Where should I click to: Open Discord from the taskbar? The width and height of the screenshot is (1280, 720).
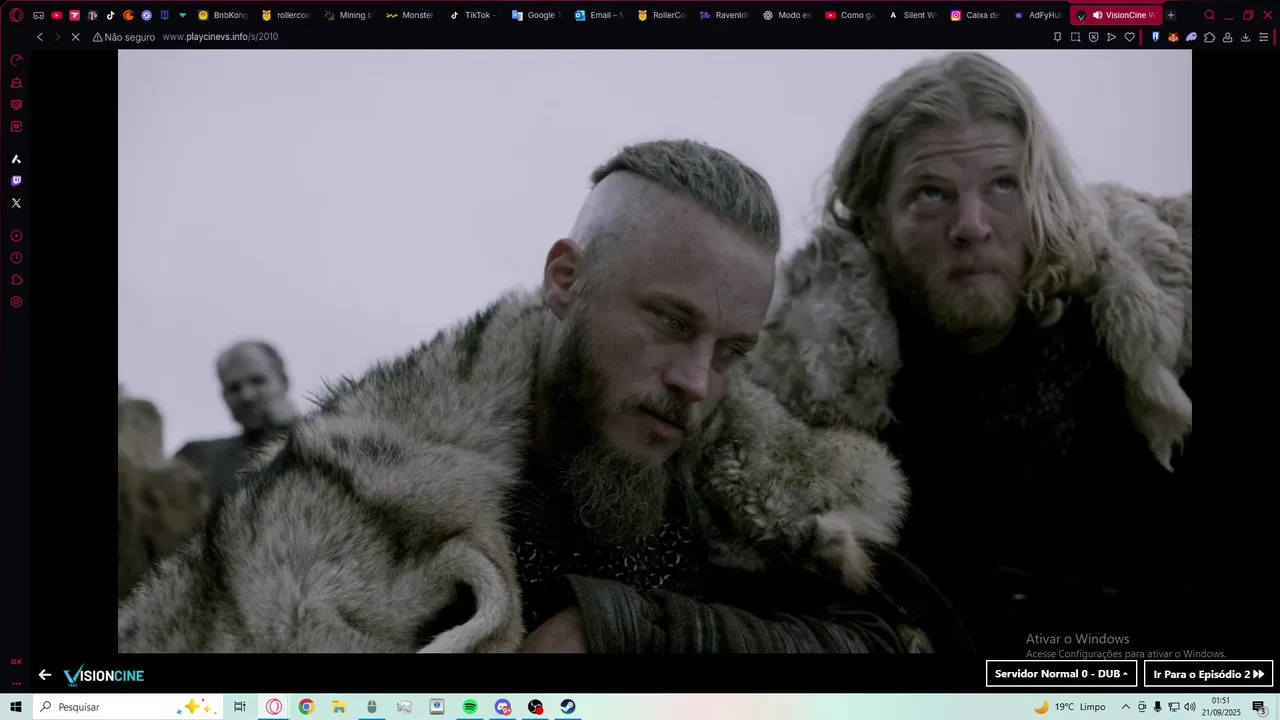503,707
